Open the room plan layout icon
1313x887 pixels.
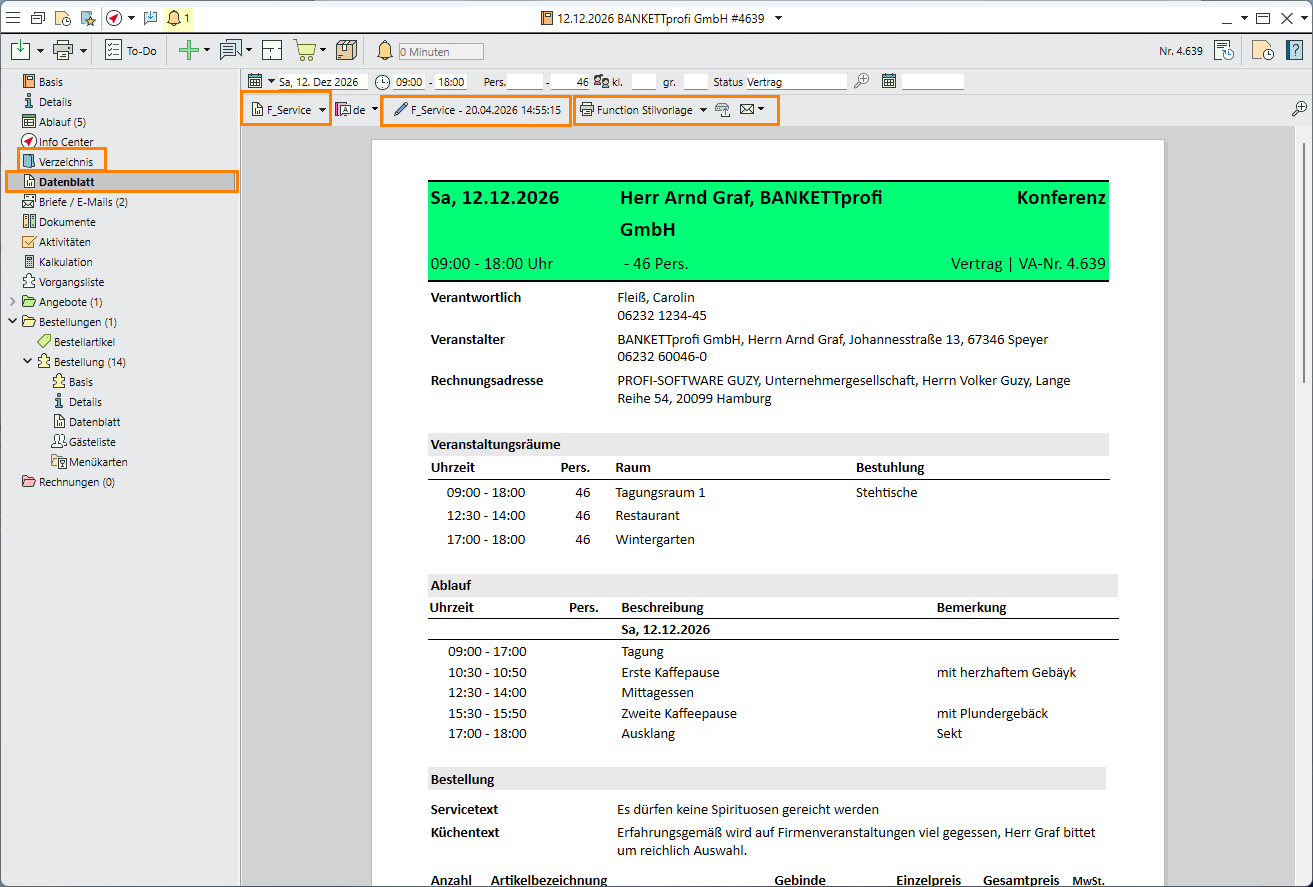(x=272, y=50)
